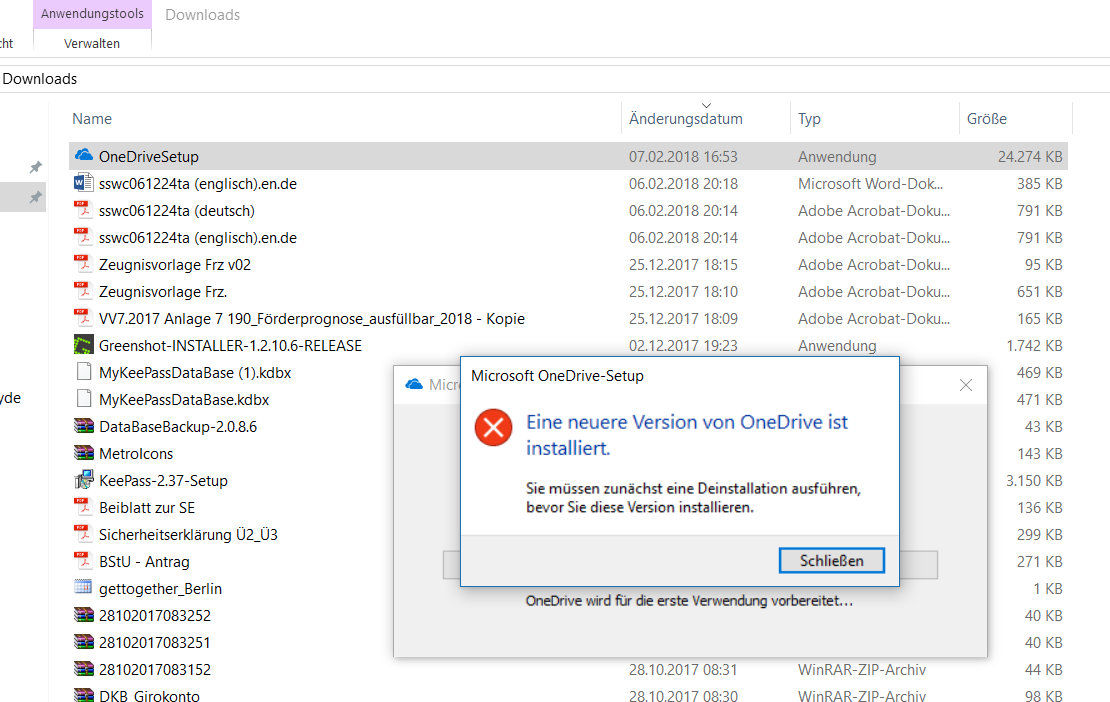Click the size value 1.742 KB
The width and height of the screenshot is (1110, 702).
click(1034, 346)
